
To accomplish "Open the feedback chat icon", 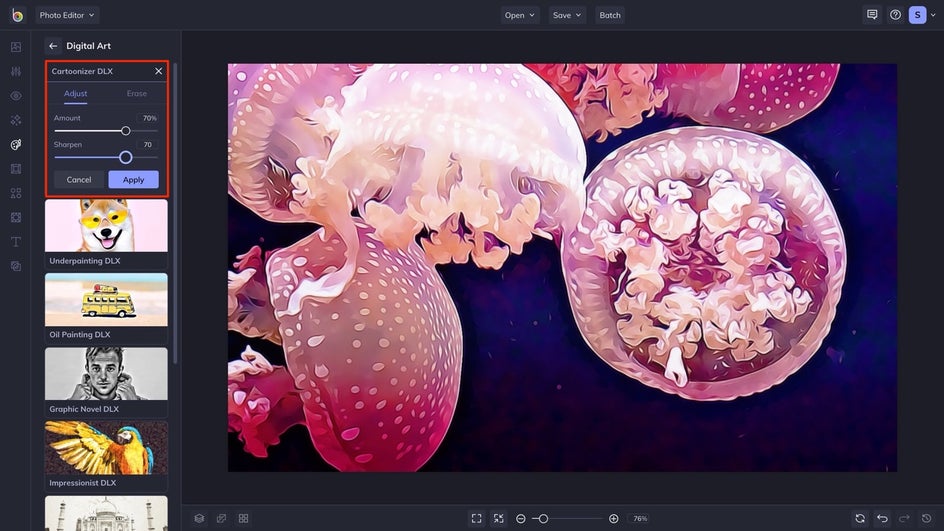I will click(872, 15).
